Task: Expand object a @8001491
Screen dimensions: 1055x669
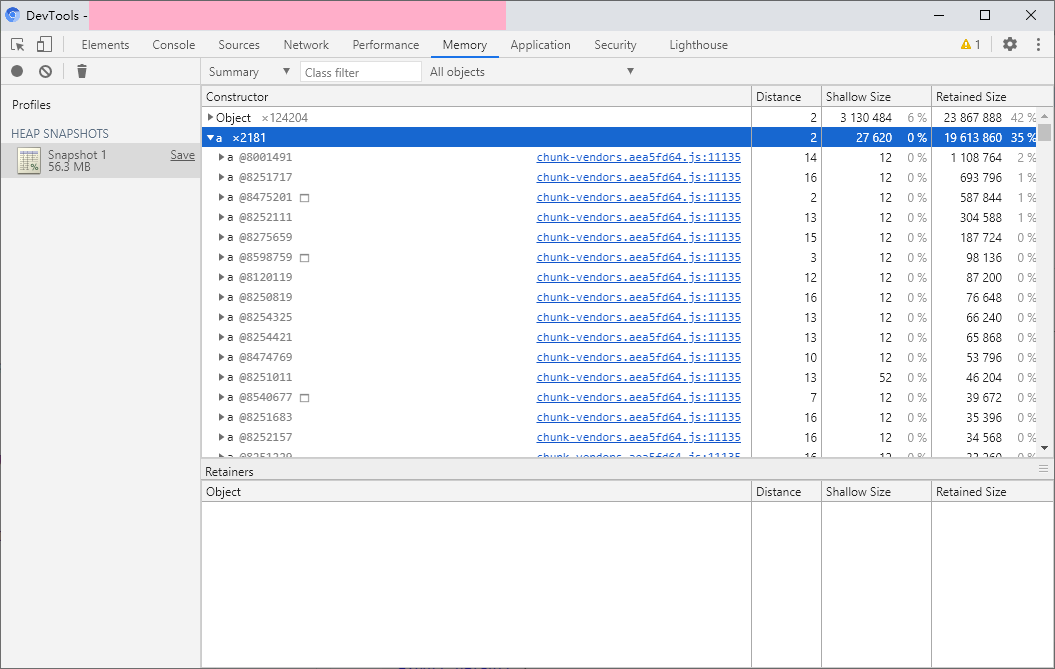Action: (x=221, y=157)
